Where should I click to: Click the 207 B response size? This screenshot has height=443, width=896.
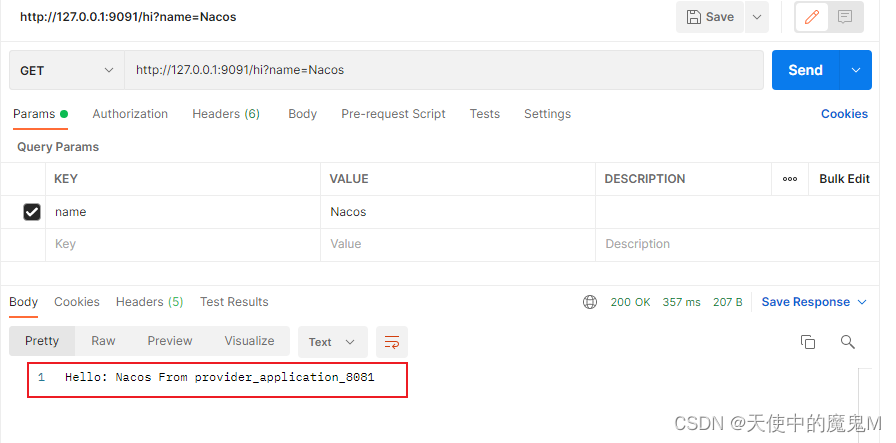727,302
